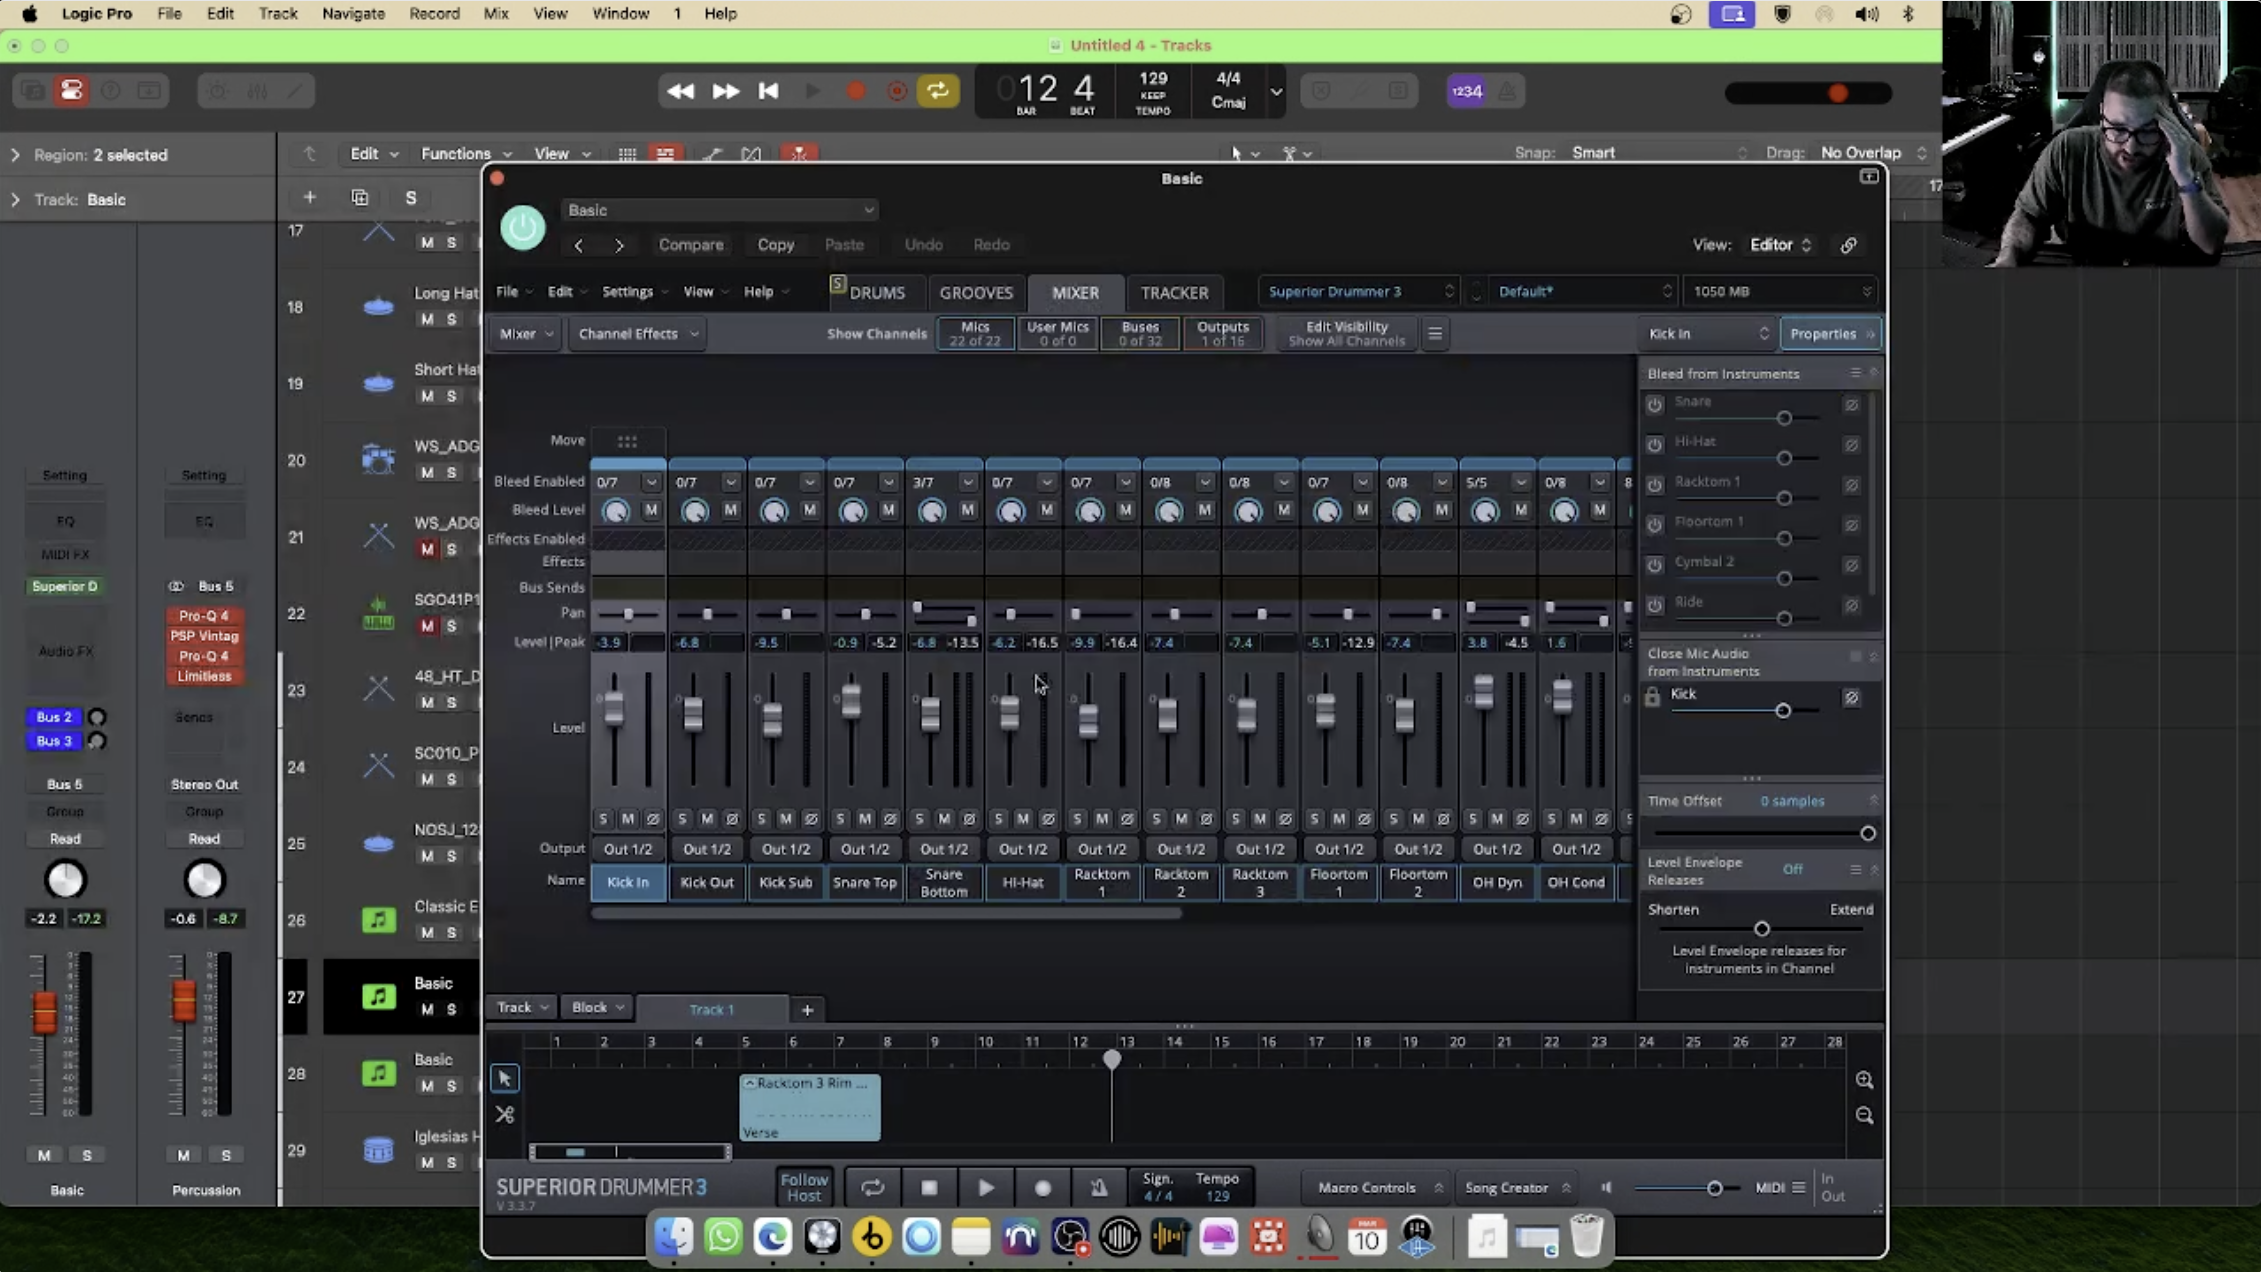Click the Compare button

690,245
